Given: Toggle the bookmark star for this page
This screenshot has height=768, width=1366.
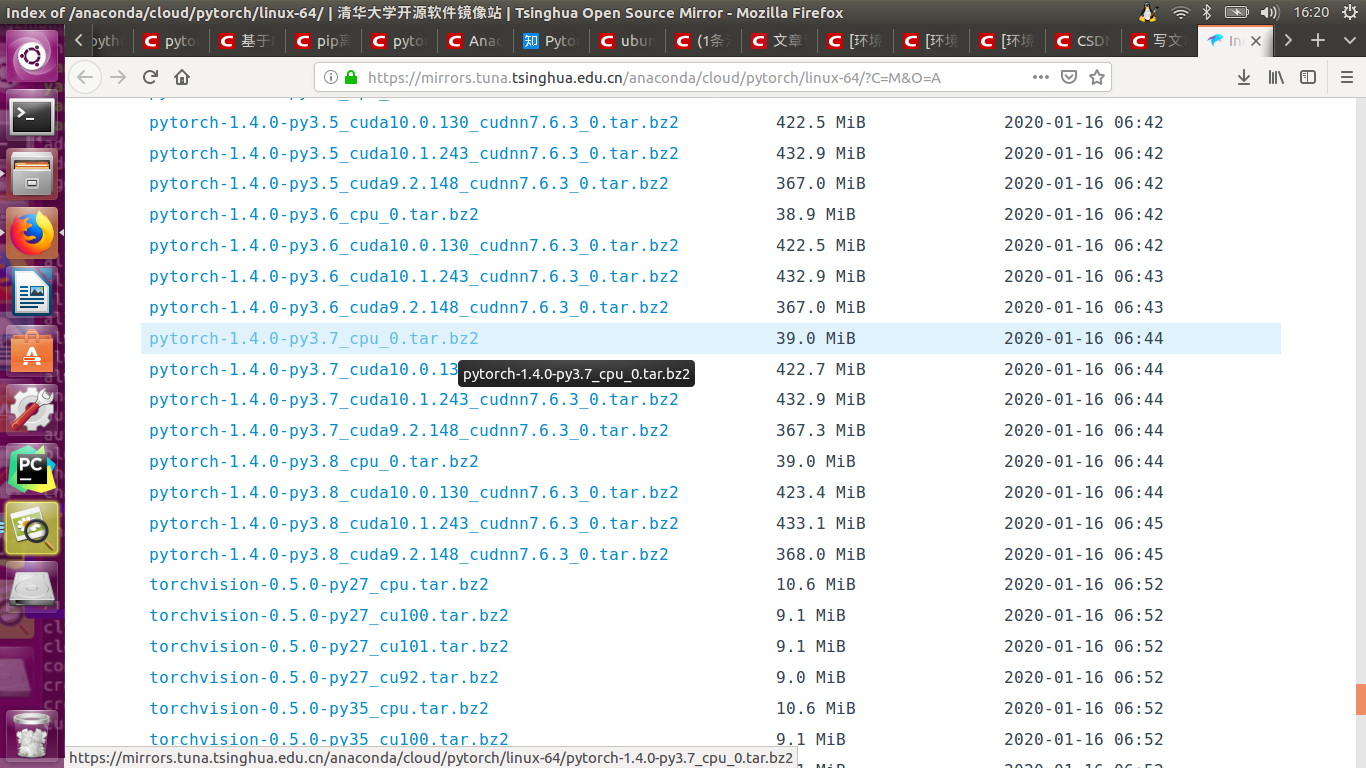Looking at the screenshot, I should click(x=1097, y=77).
